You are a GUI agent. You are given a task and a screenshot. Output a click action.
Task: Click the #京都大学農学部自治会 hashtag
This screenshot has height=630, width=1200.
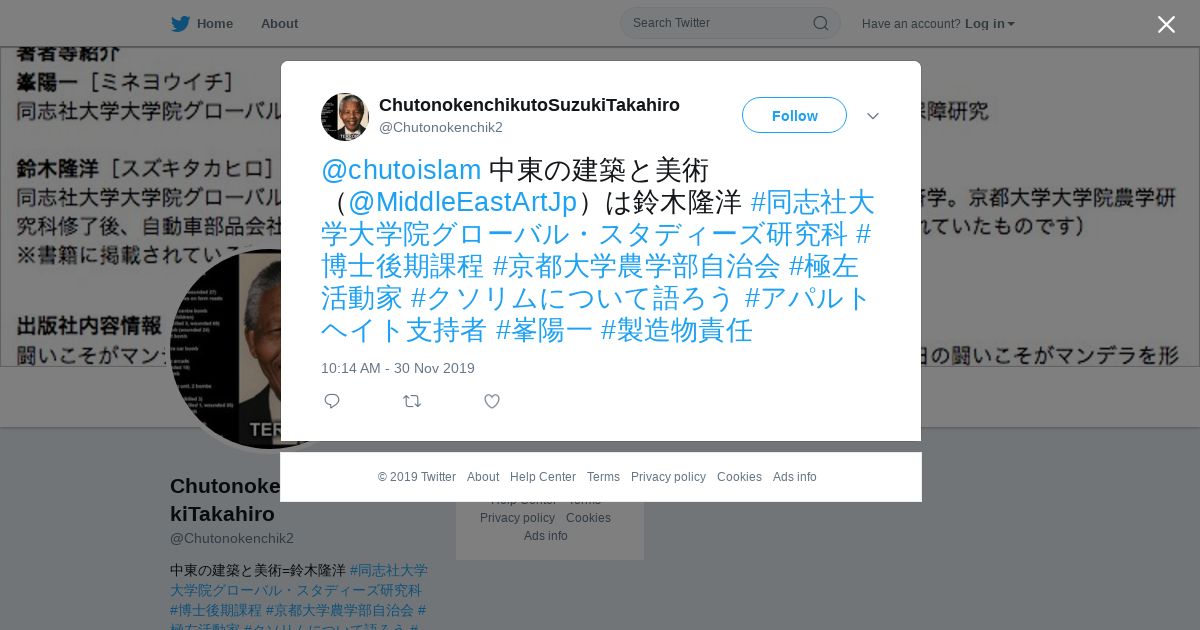click(x=636, y=266)
